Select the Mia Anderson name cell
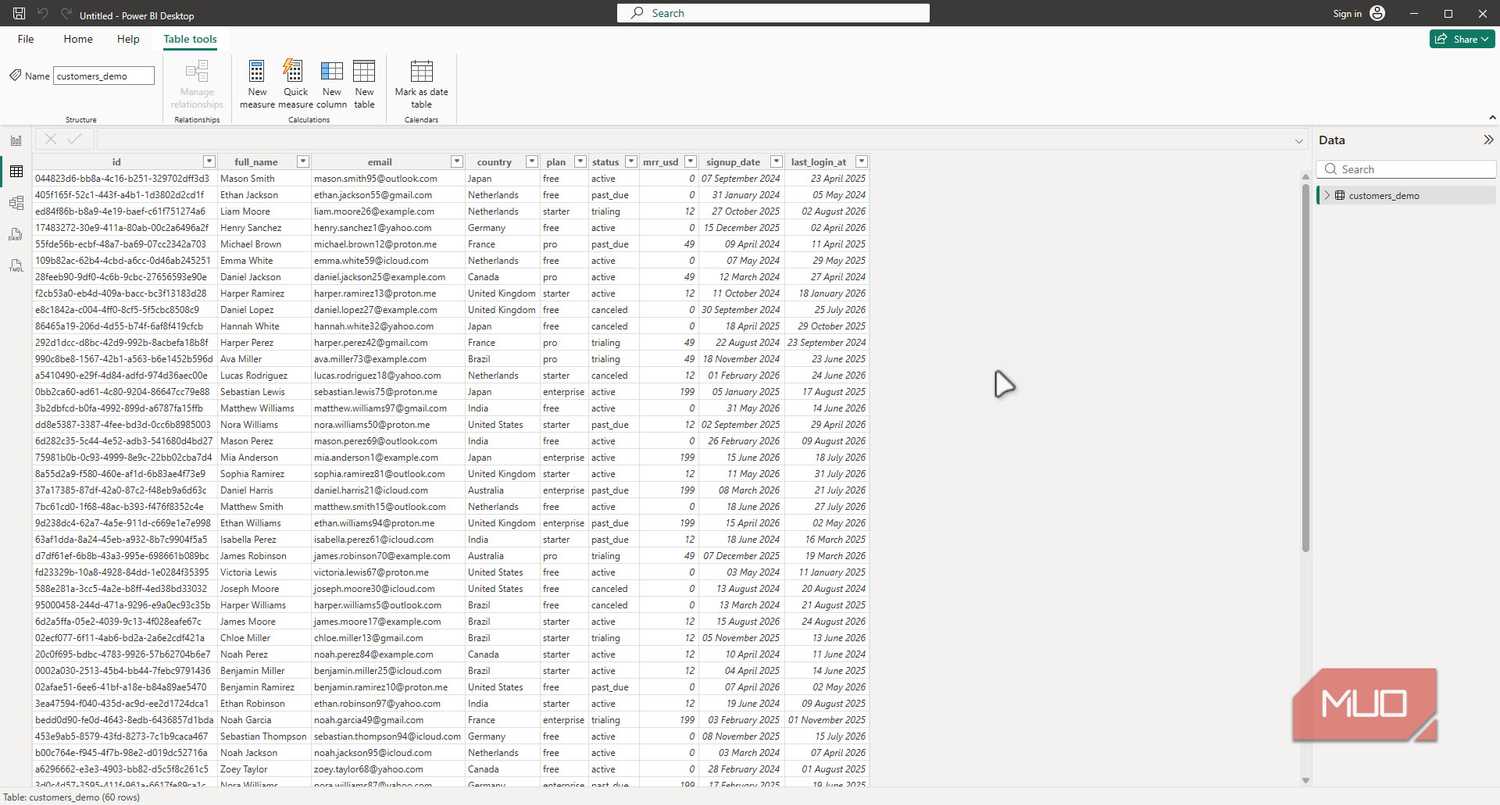Image resolution: width=1500 pixels, height=805 pixels. tap(264, 457)
